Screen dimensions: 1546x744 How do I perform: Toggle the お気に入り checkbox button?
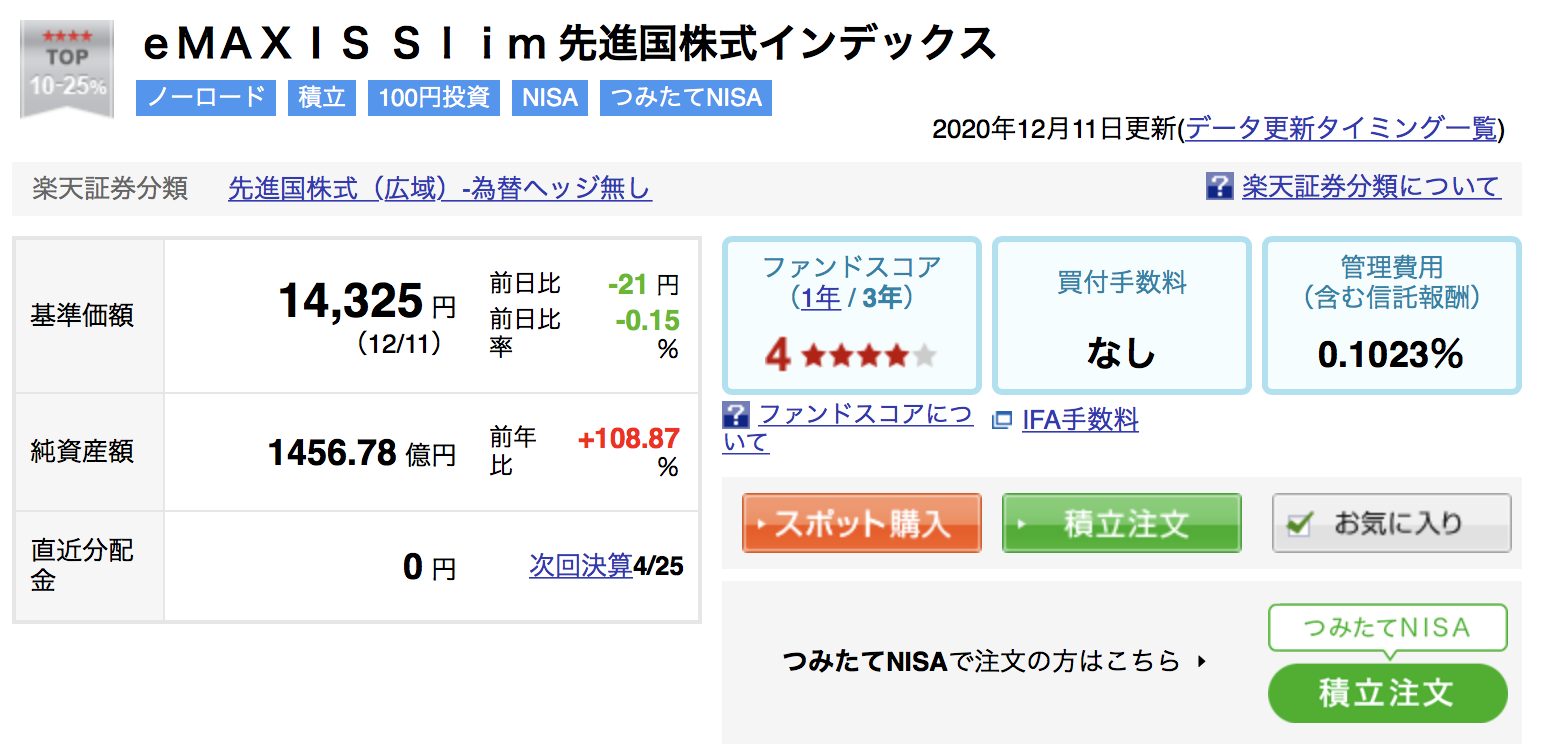pos(1391,523)
